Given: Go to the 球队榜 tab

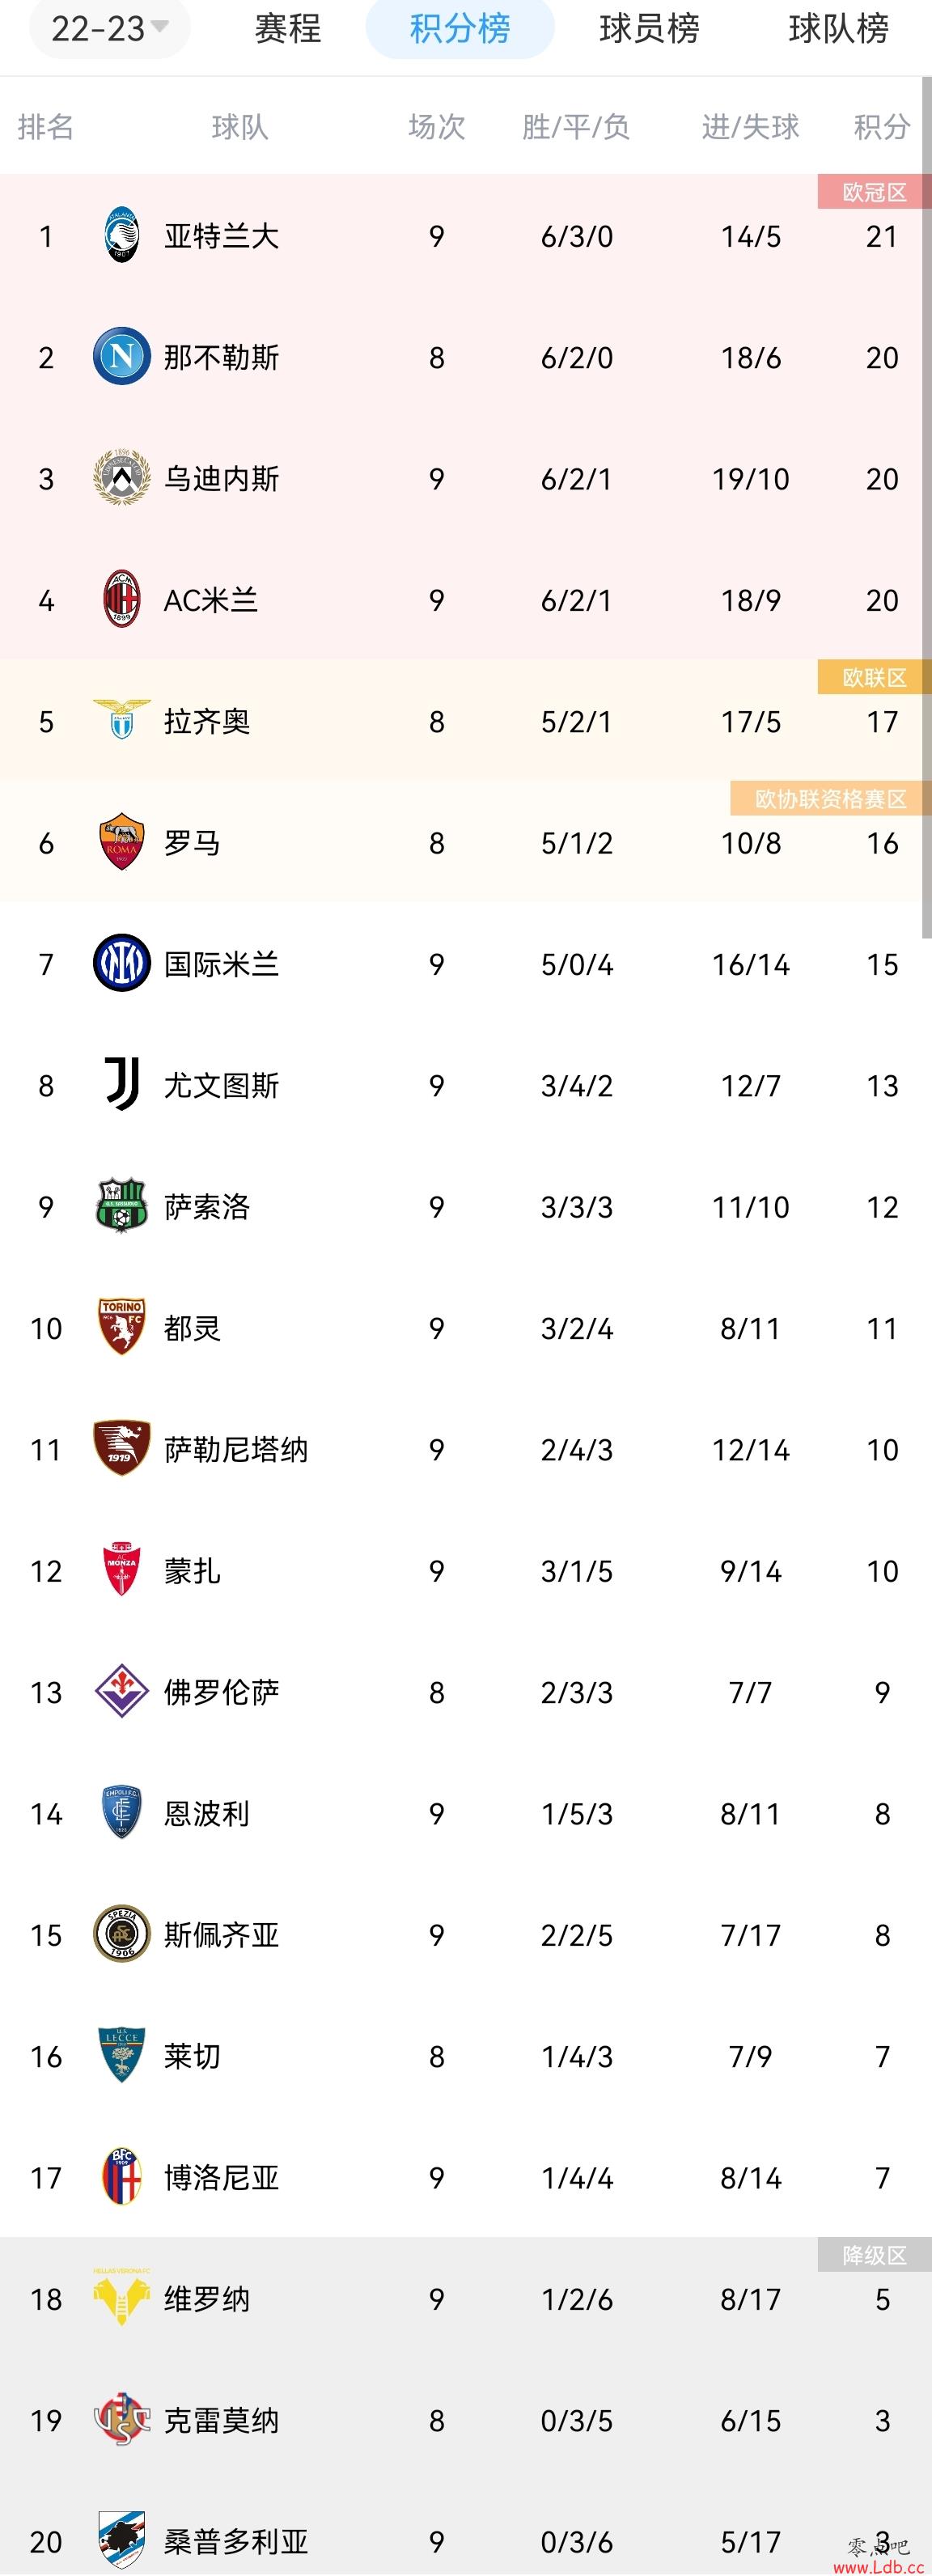Looking at the screenshot, I should point(838,28).
